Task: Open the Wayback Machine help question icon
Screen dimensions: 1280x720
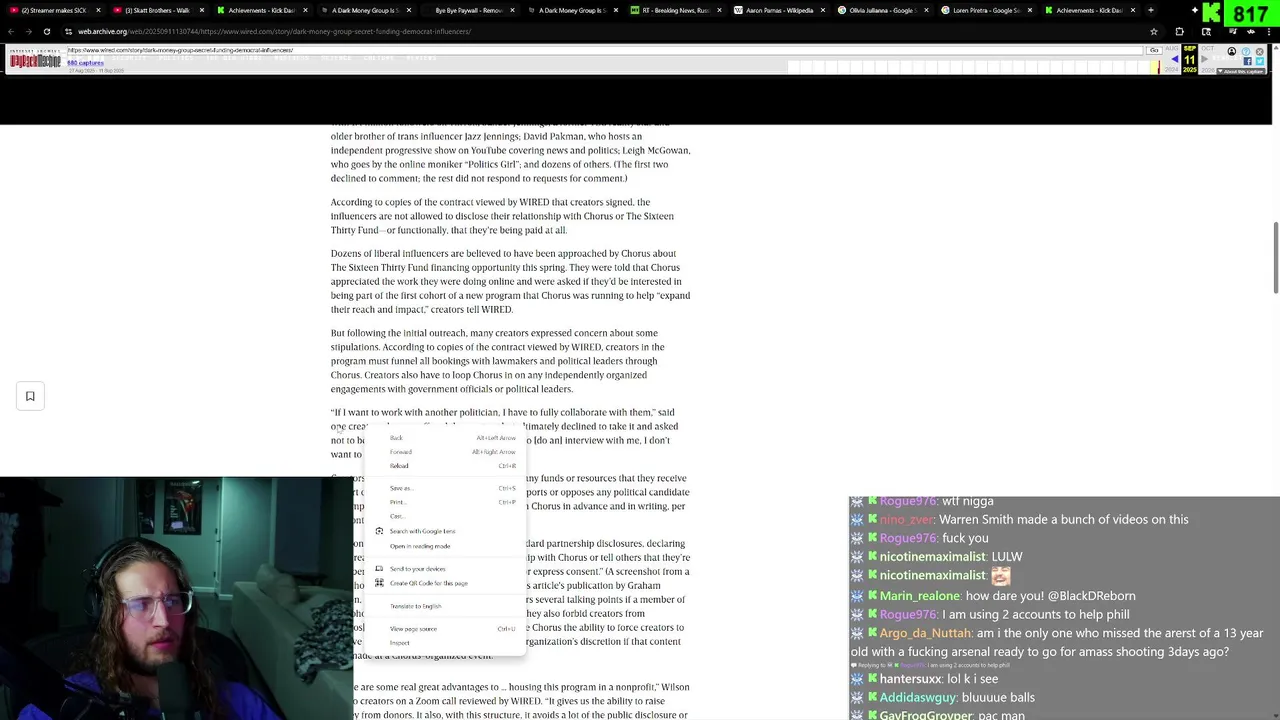Action: tap(1246, 51)
